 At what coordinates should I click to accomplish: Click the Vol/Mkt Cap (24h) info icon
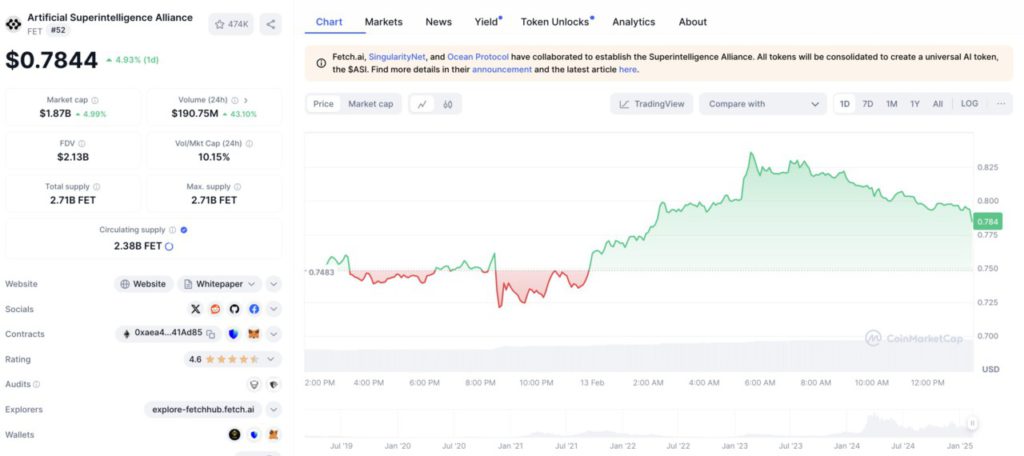tap(249, 144)
